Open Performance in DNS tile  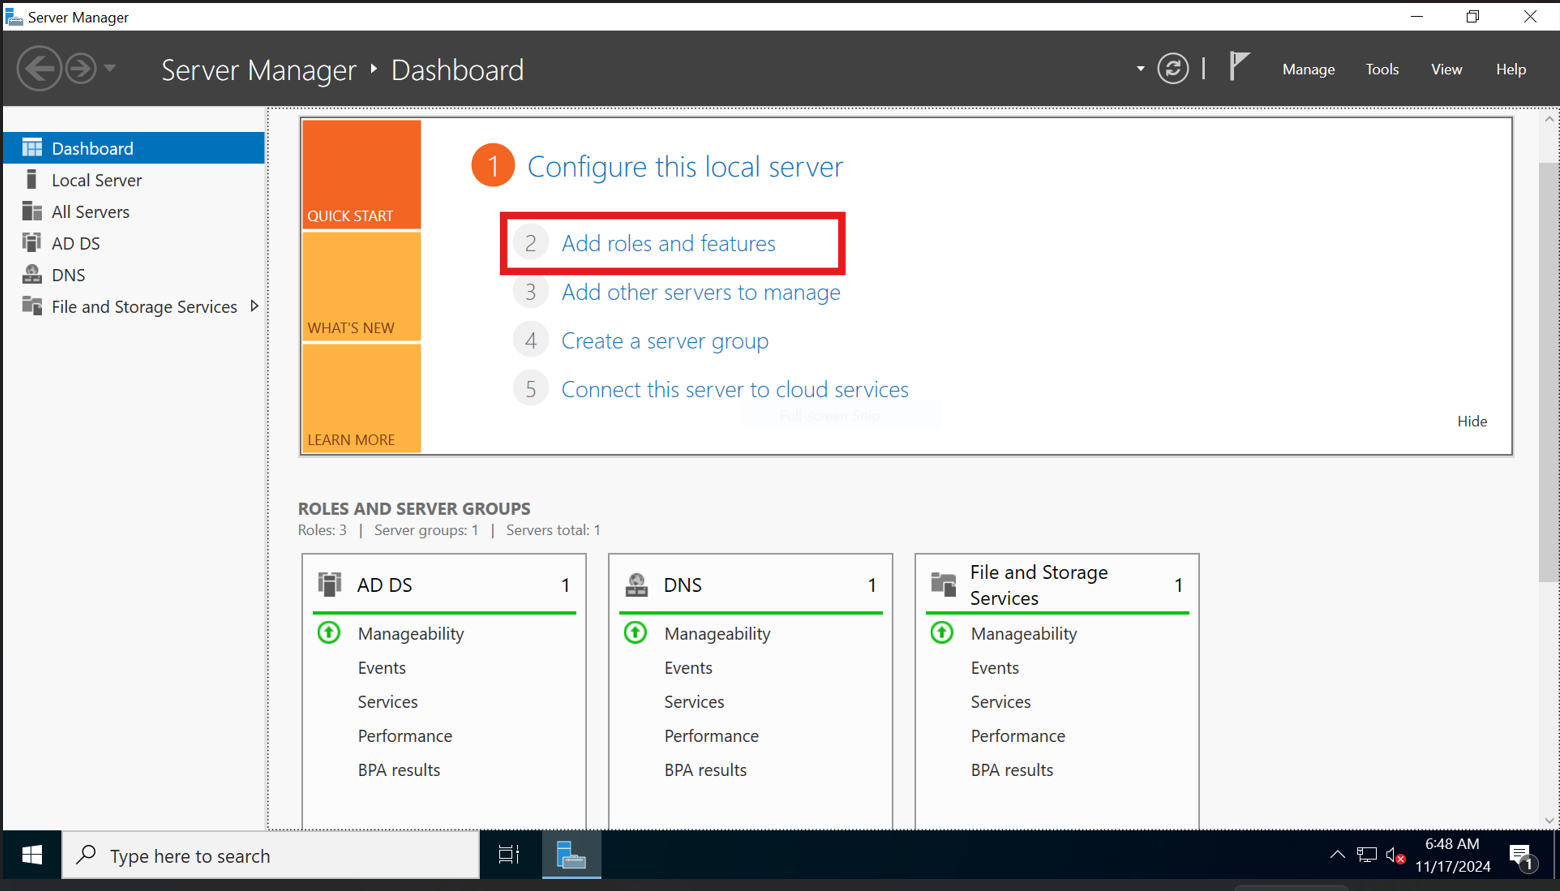[711, 736]
